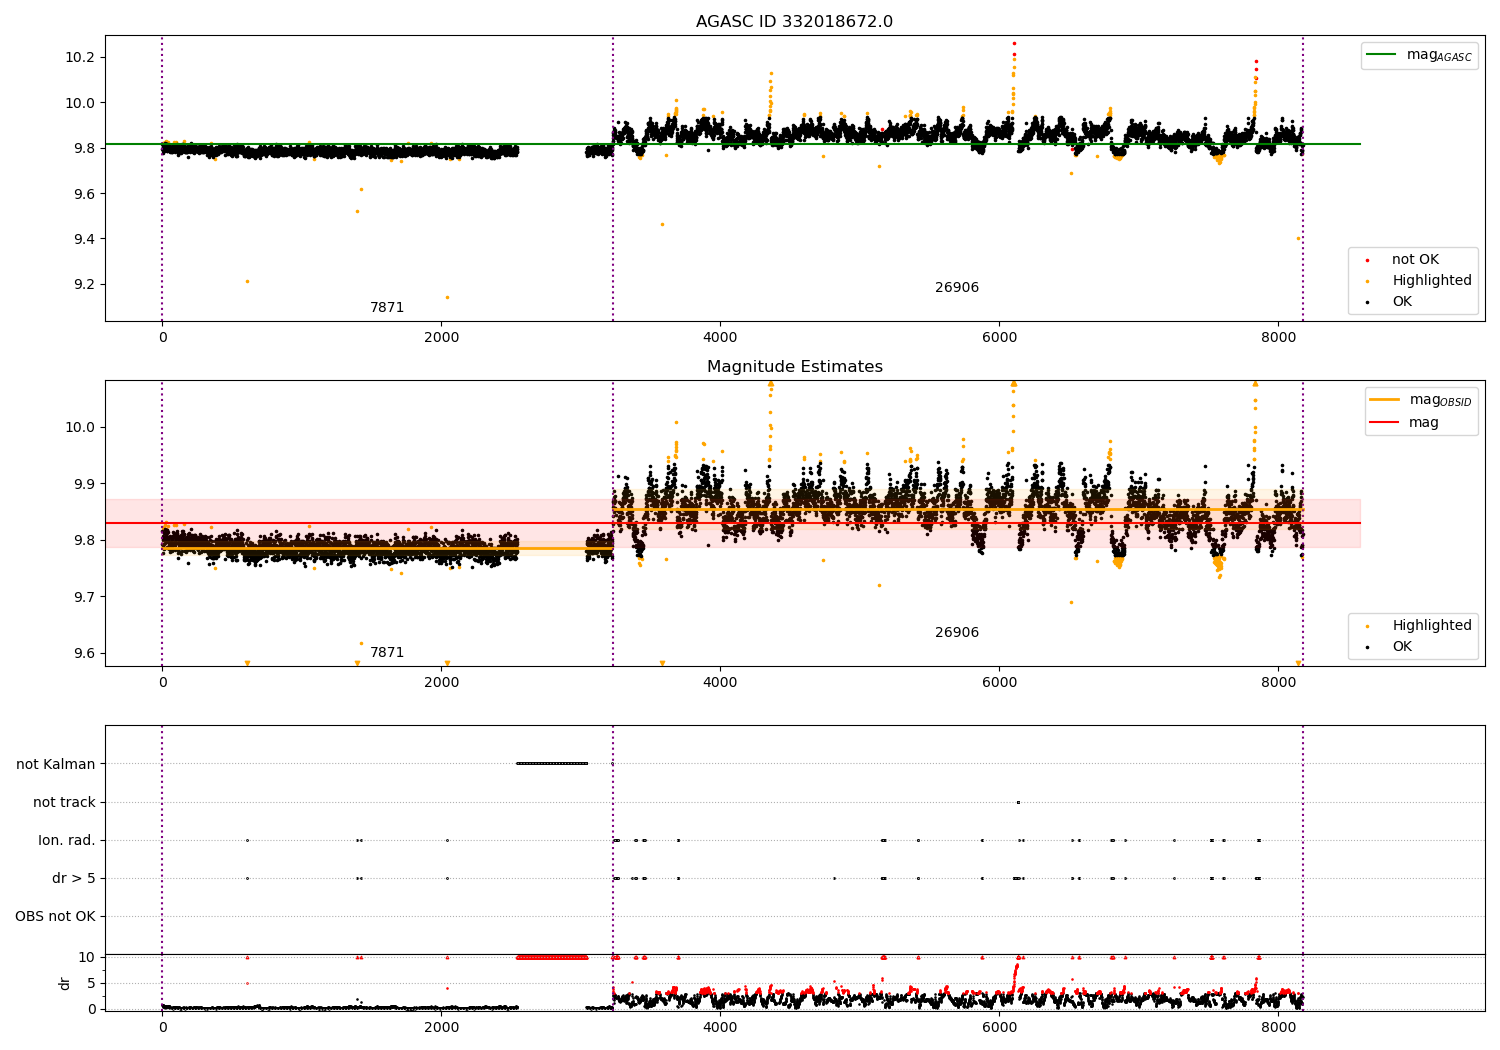The width and height of the screenshot is (1500, 1050).
Task: Select the red 'not OK' legend marker
Action: (1368, 260)
